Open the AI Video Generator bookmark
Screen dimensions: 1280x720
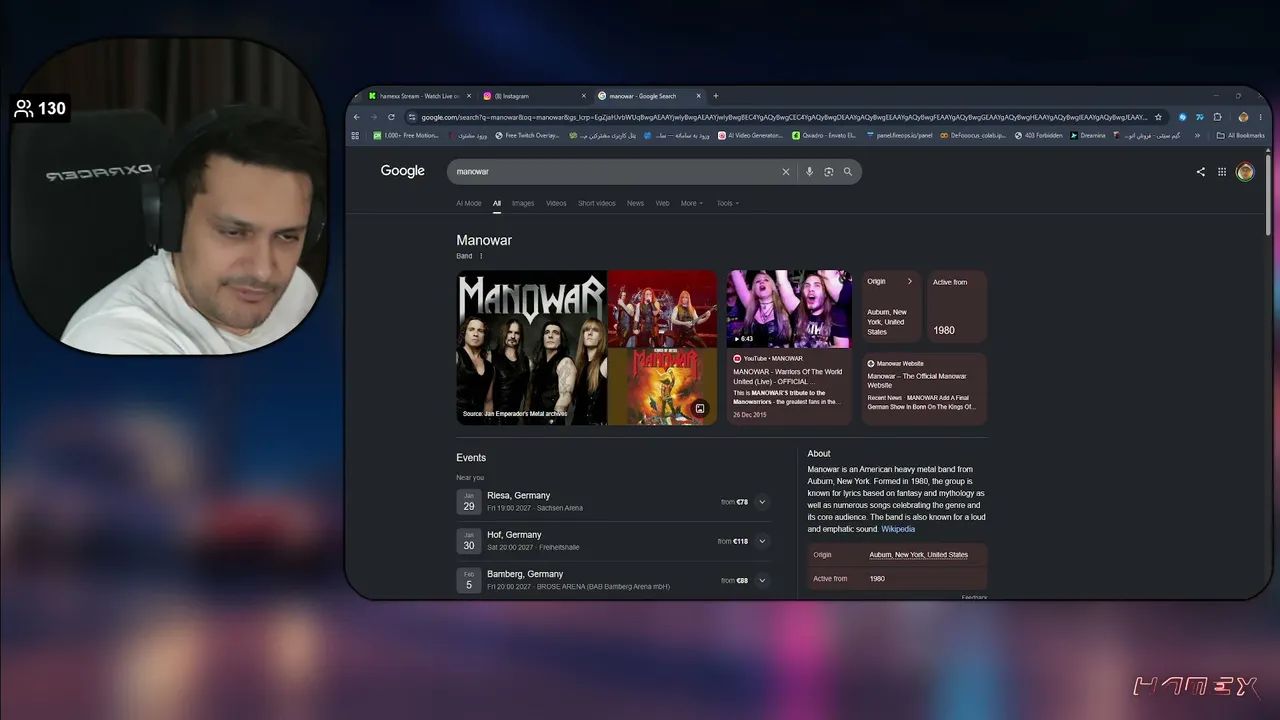pyautogui.click(x=751, y=135)
